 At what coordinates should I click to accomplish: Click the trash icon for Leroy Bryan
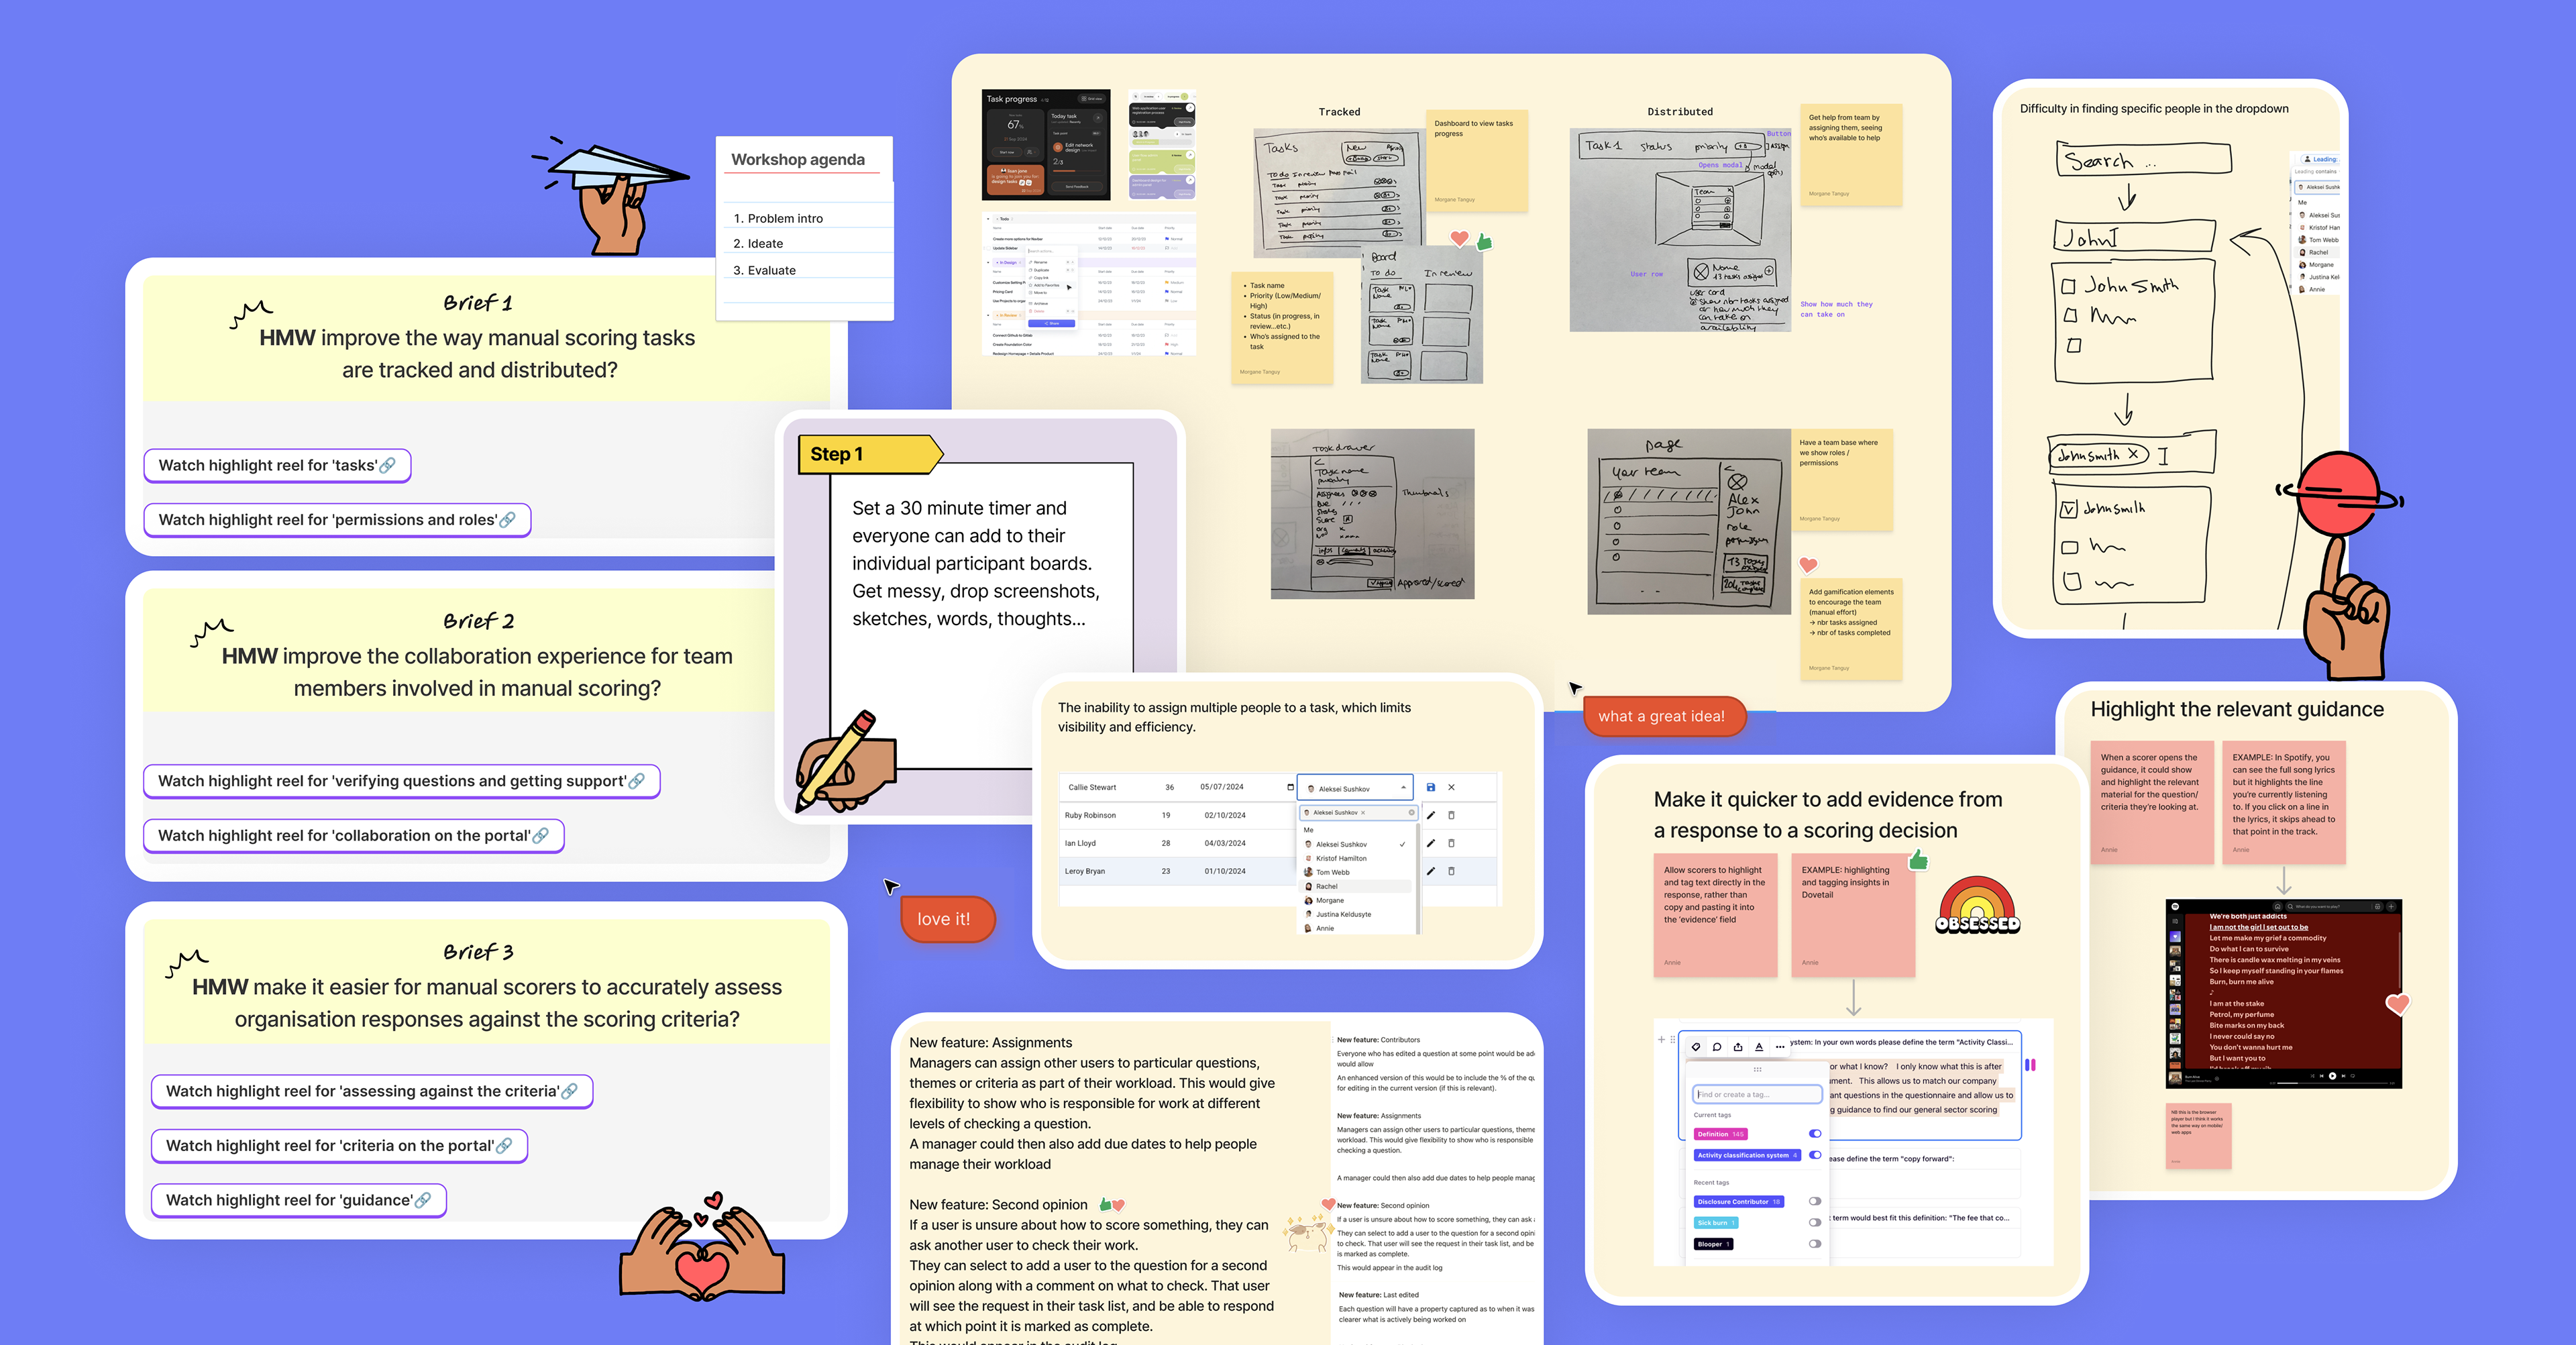1452,871
